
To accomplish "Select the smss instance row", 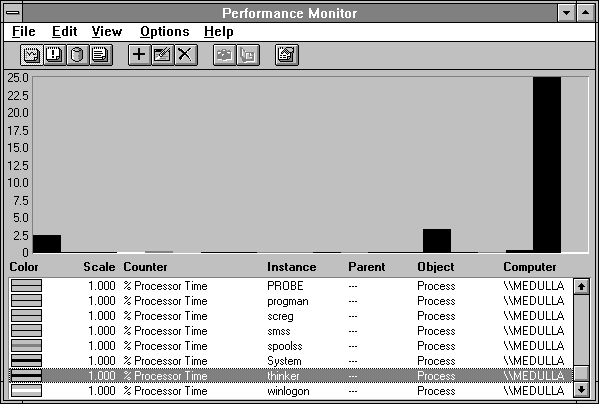I will [x=291, y=331].
